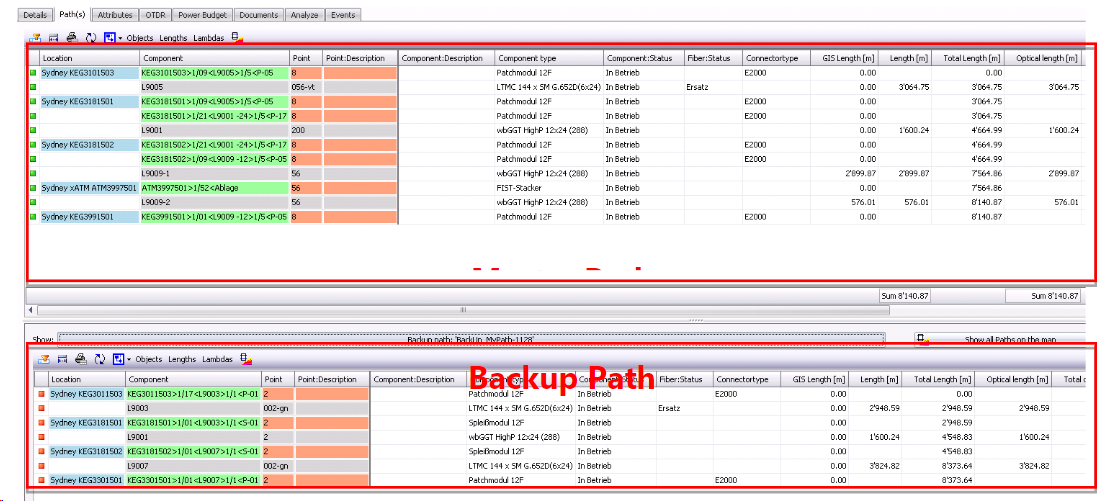1105x501 pixels.
Task: Click the green square on the ATM3997501 row
Action: pos(33,188)
